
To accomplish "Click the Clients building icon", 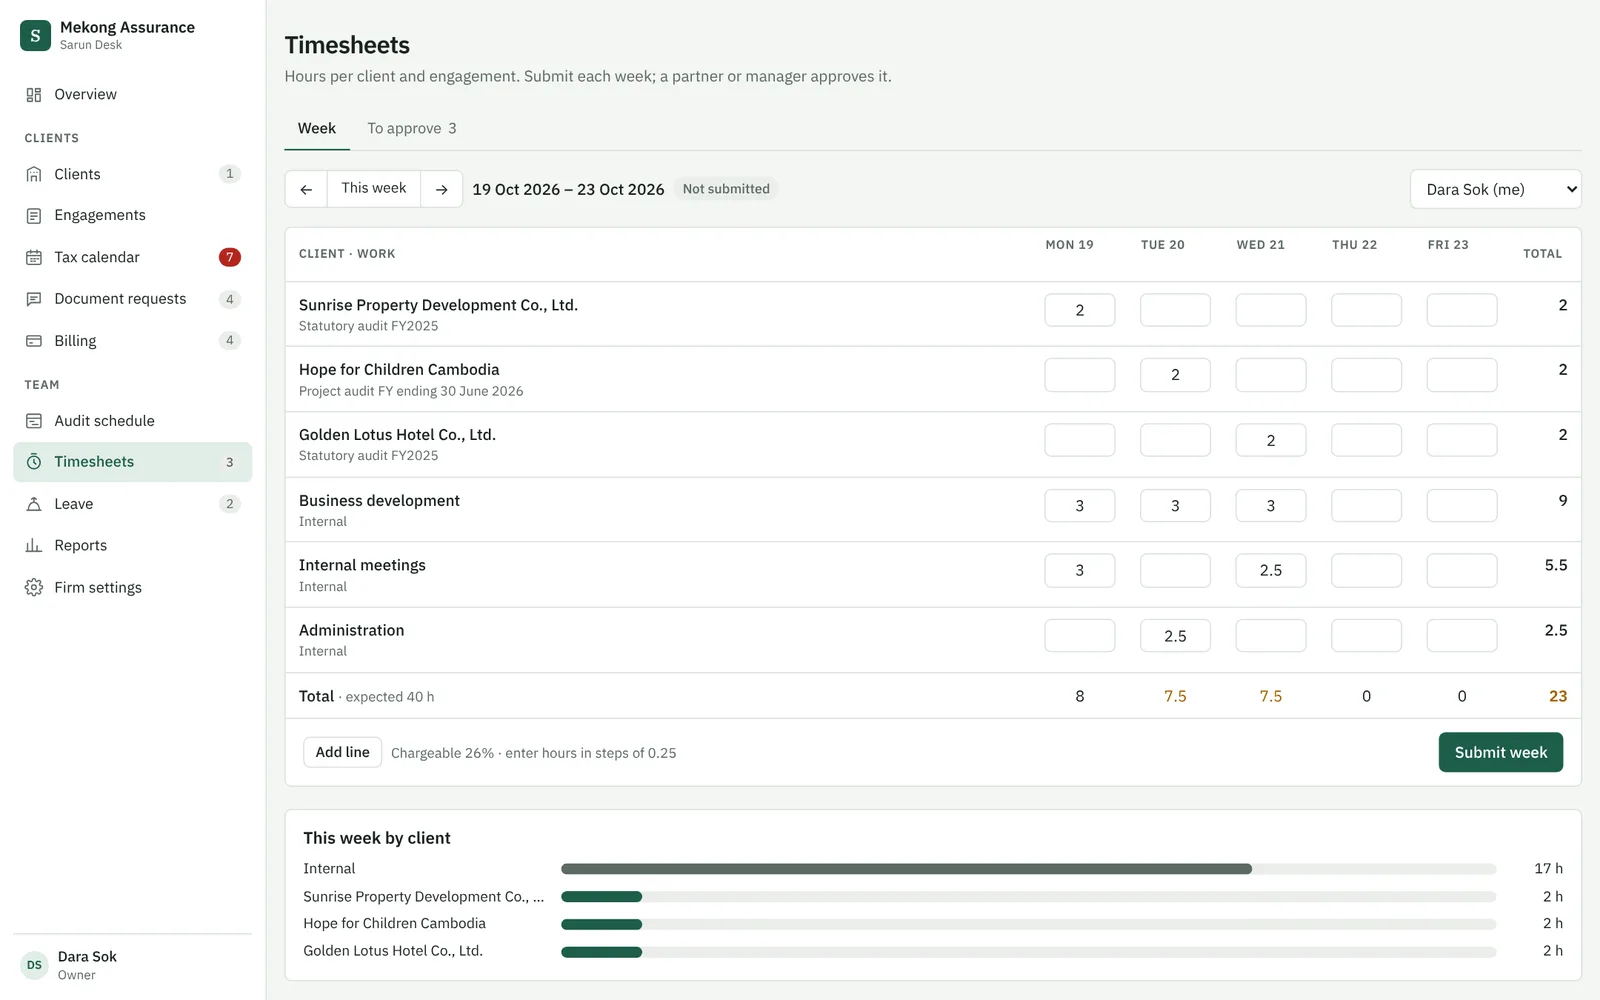I will 34,174.
